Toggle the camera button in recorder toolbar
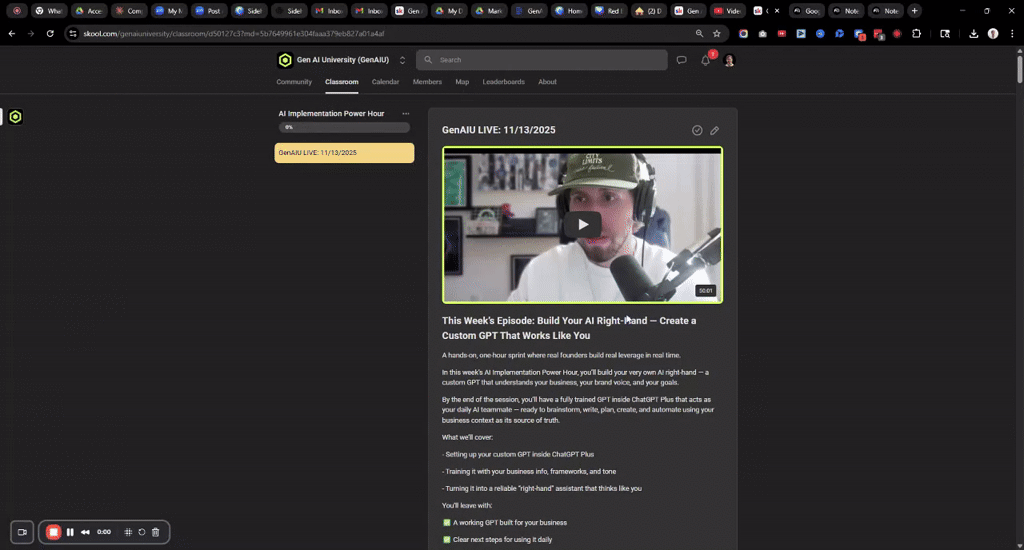This screenshot has width=1024, height=550. pos(22,532)
